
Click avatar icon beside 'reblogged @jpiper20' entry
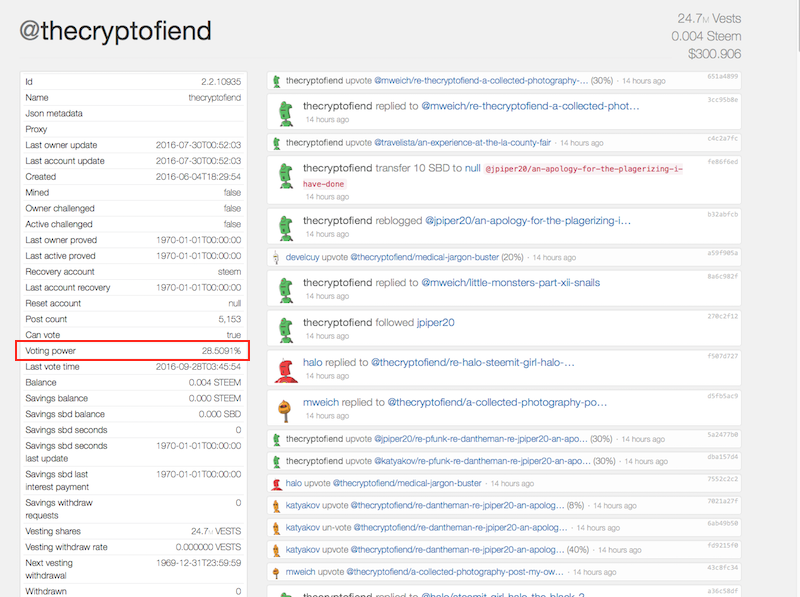pyautogui.click(x=286, y=228)
